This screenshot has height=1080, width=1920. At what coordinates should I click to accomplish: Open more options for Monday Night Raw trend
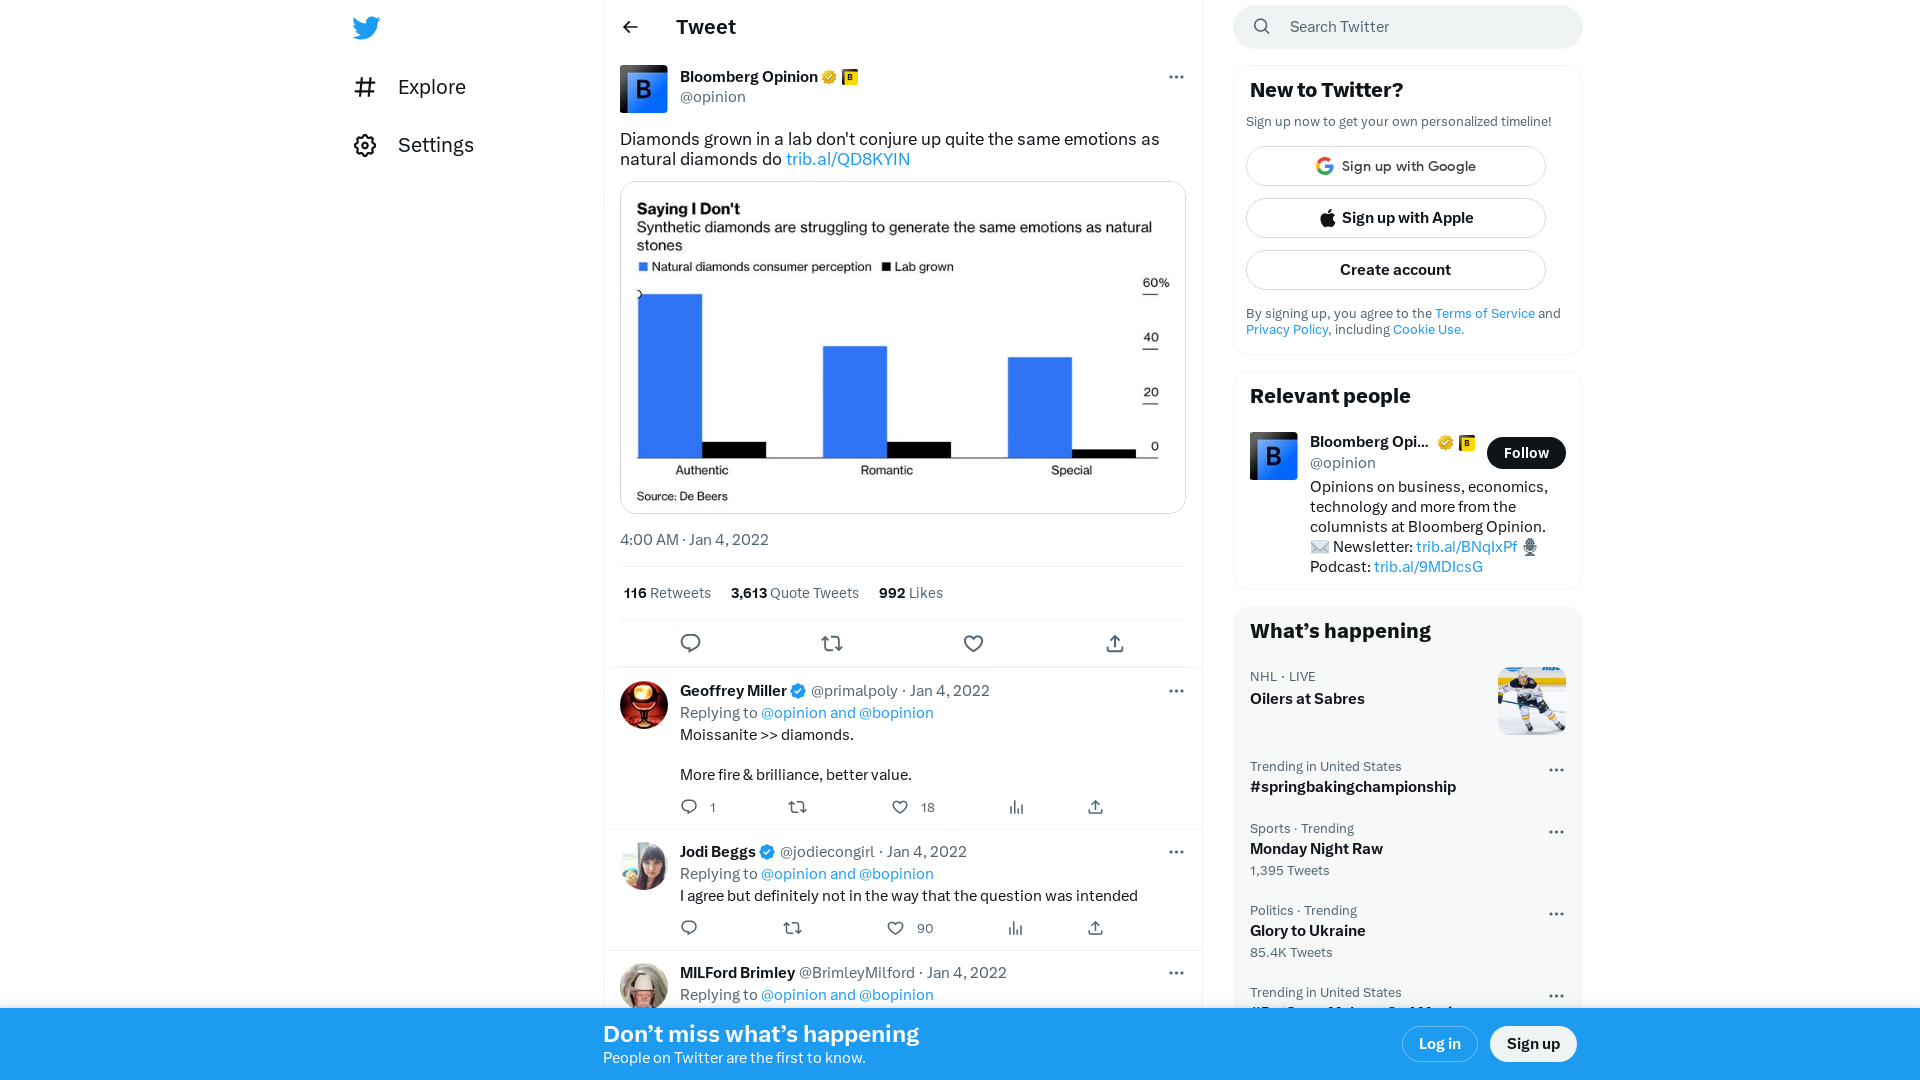pos(1556,832)
